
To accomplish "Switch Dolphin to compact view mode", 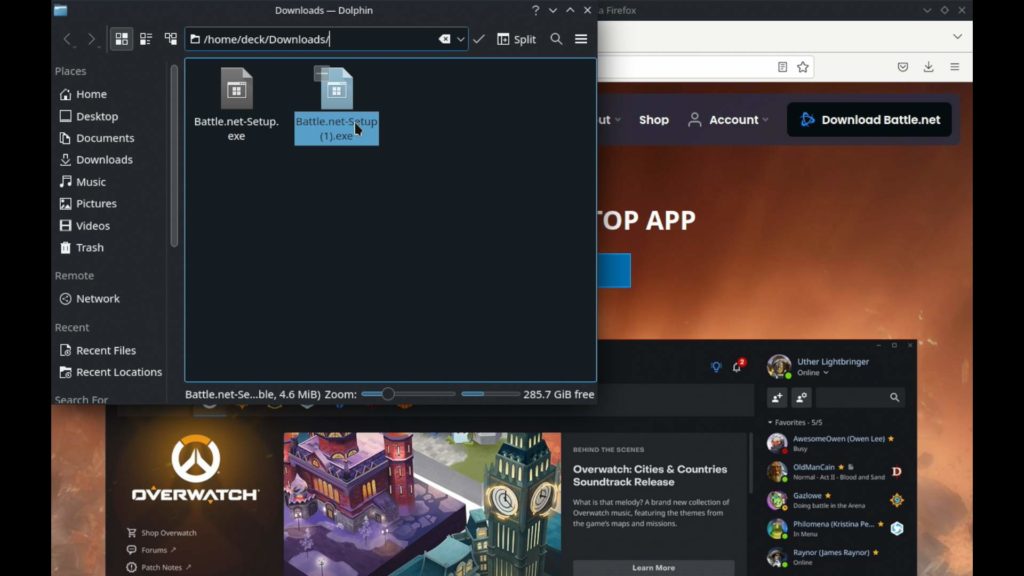I will point(146,39).
